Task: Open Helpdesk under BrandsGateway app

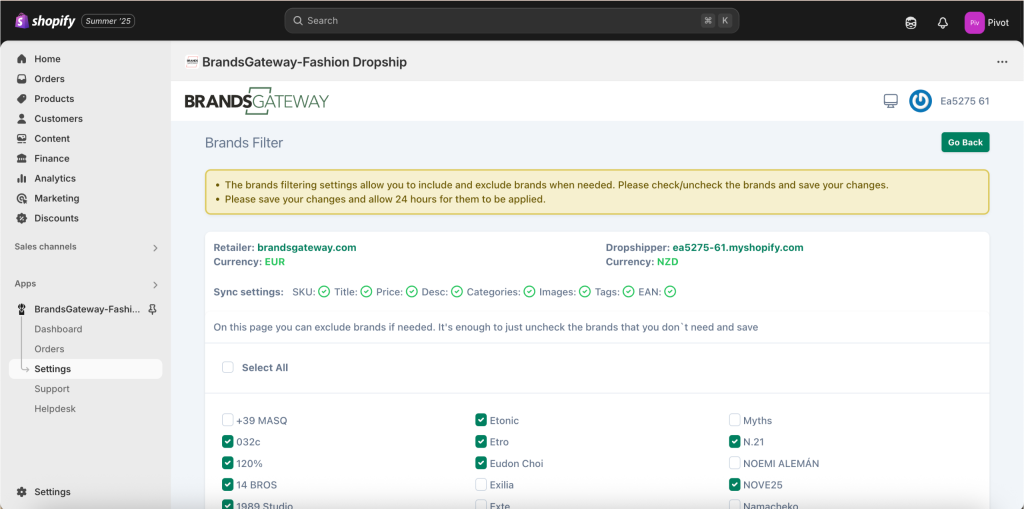Action: point(55,409)
